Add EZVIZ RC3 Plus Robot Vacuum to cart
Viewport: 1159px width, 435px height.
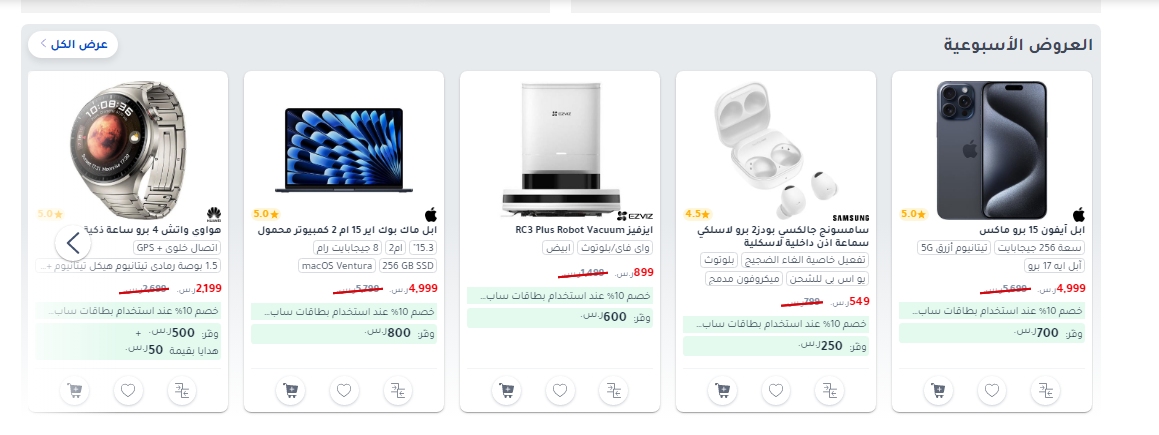point(506,390)
